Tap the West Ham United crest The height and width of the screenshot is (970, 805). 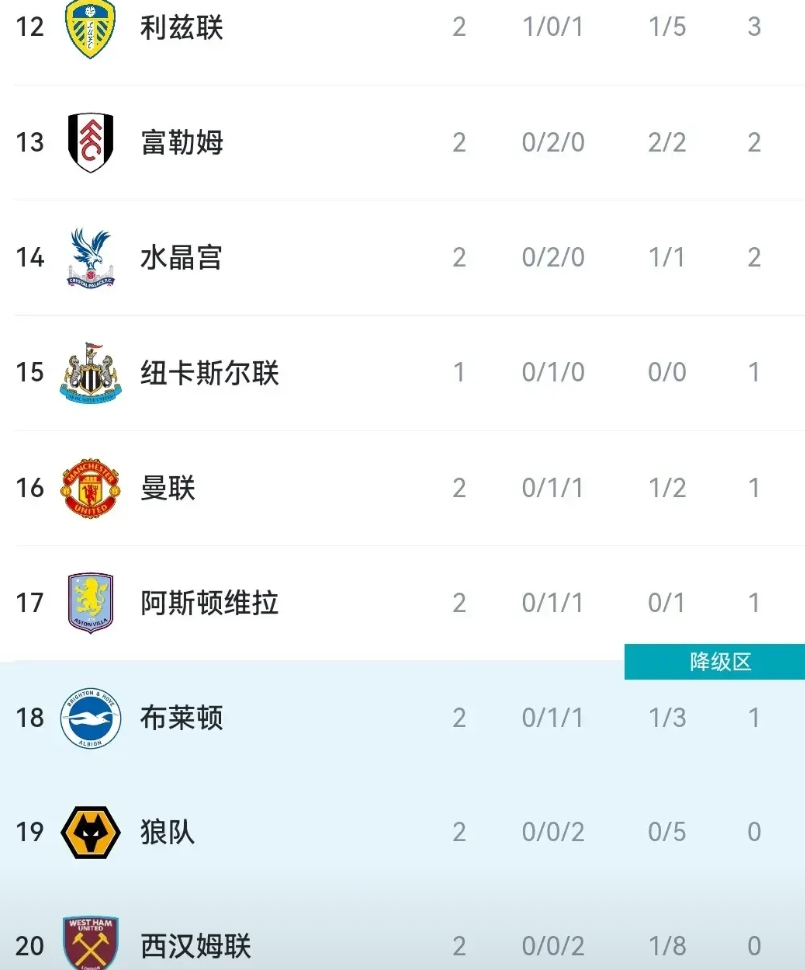pyautogui.click(x=90, y=944)
